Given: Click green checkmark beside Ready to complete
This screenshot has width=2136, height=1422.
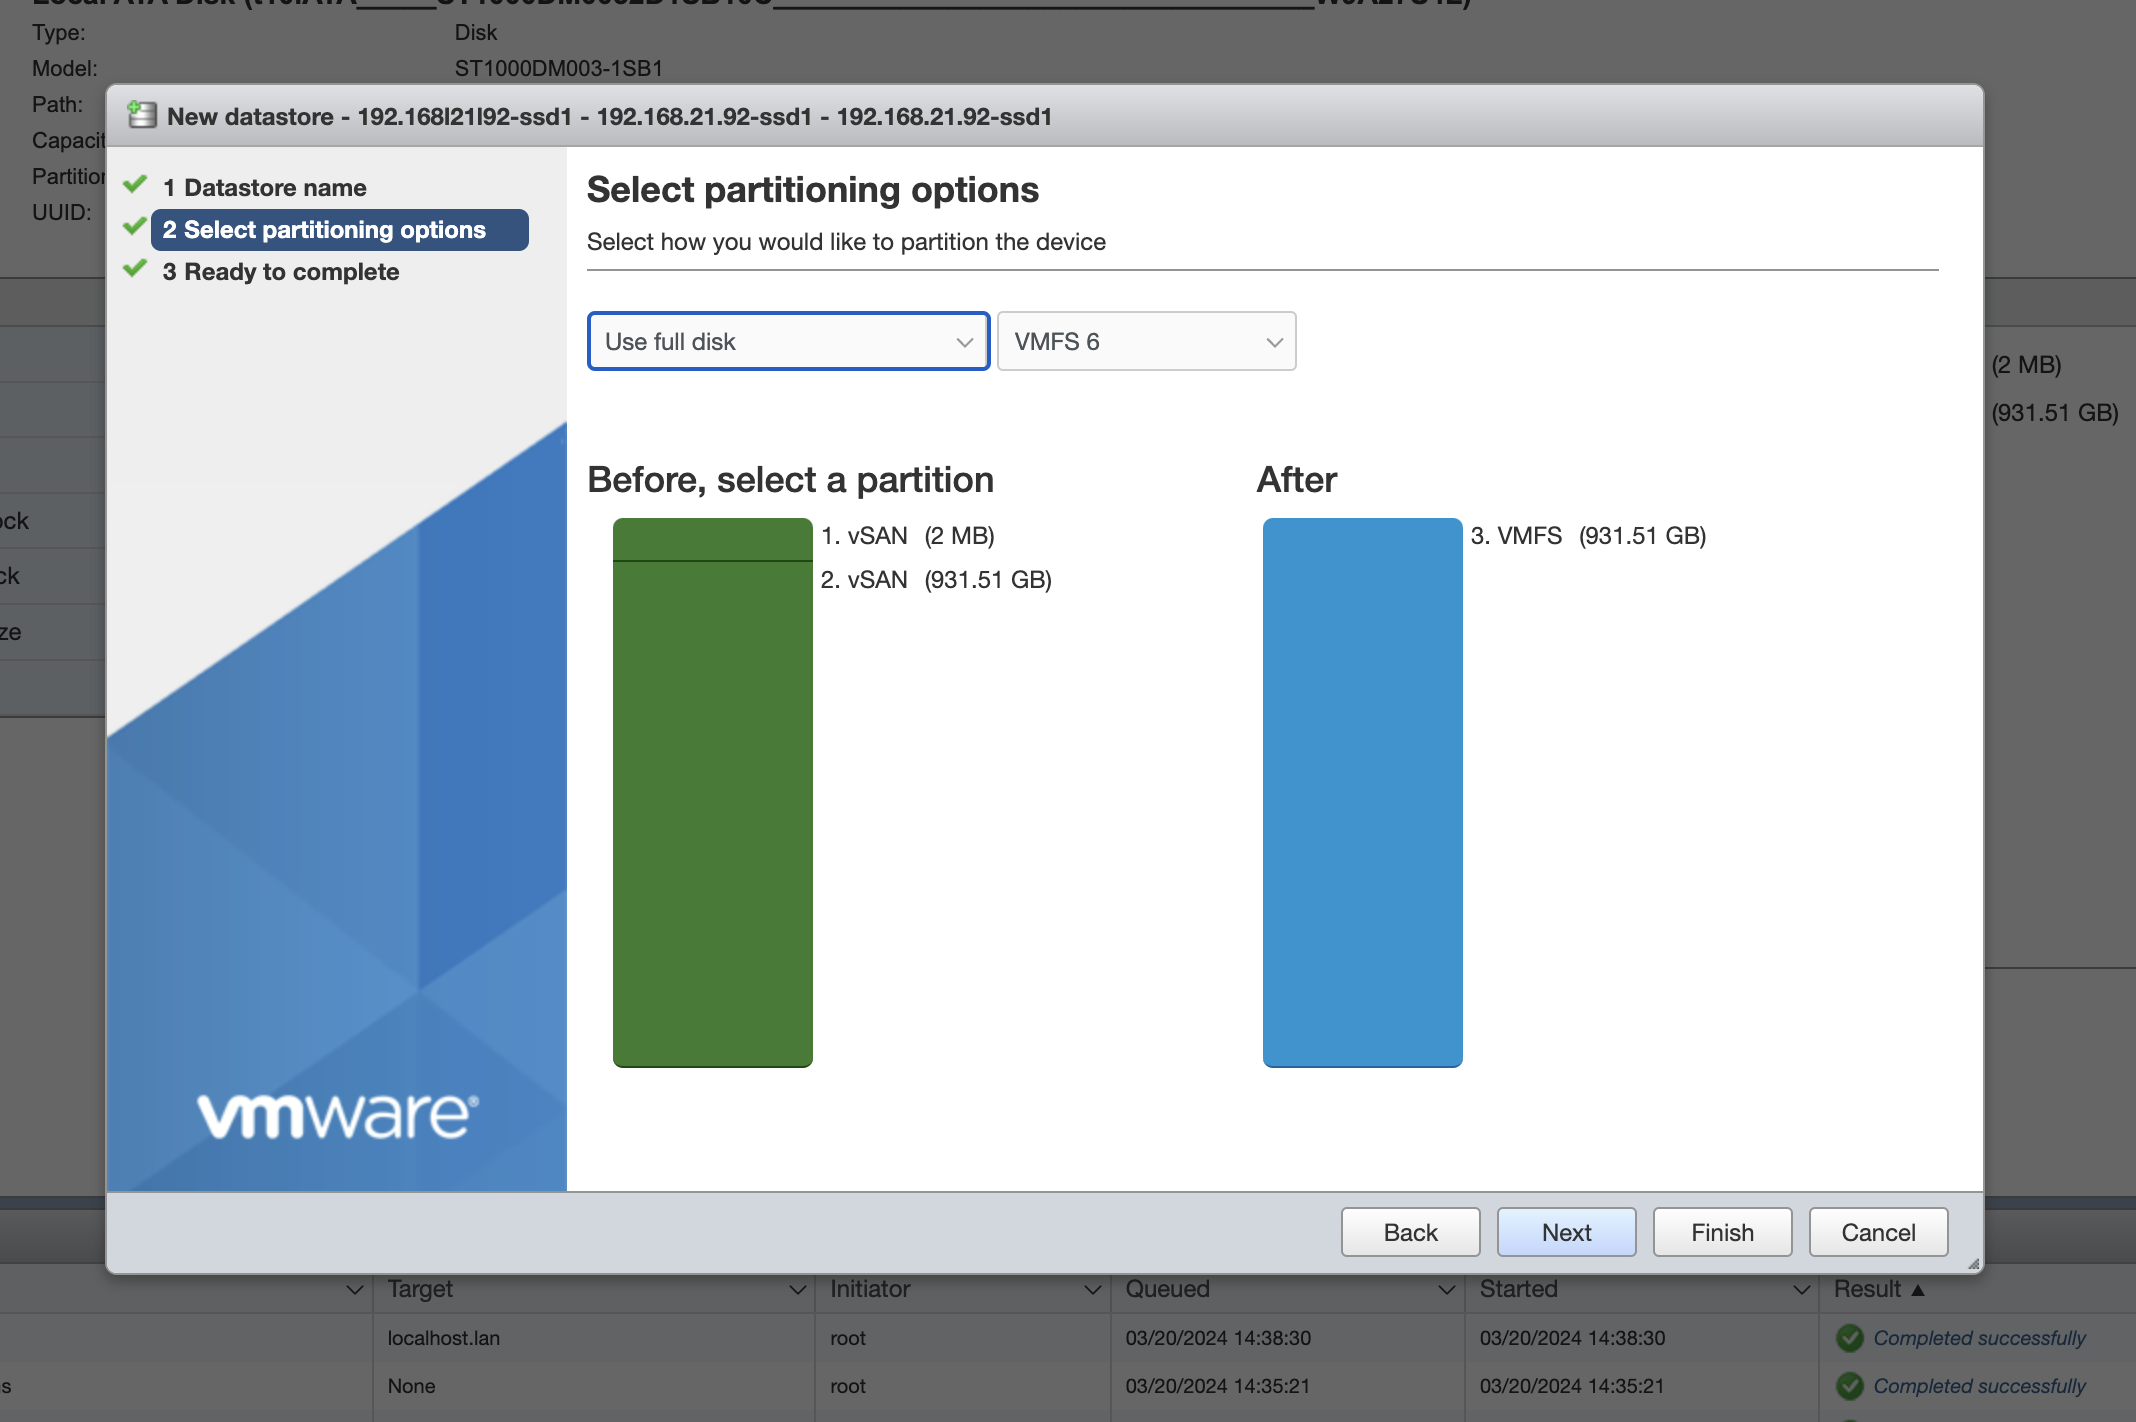Looking at the screenshot, I should click(x=135, y=270).
